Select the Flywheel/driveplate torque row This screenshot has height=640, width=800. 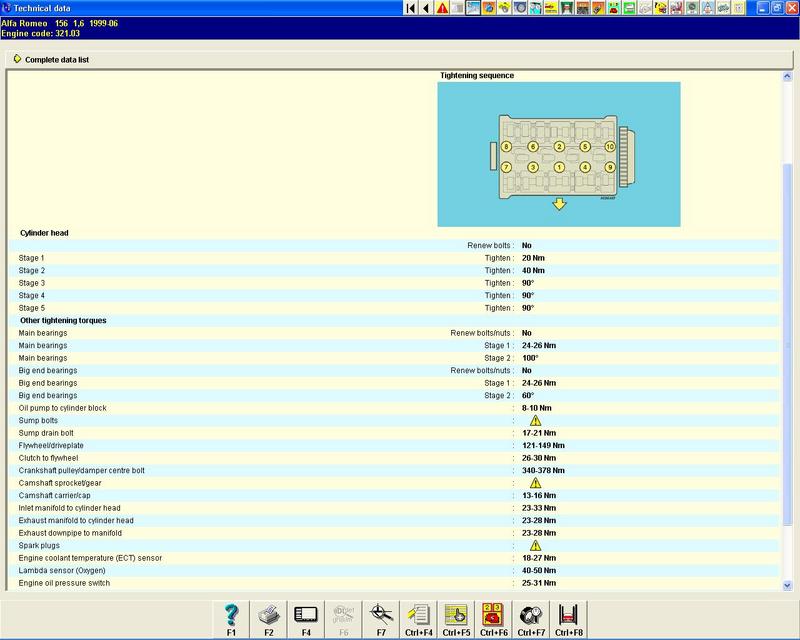click(300, 445)
